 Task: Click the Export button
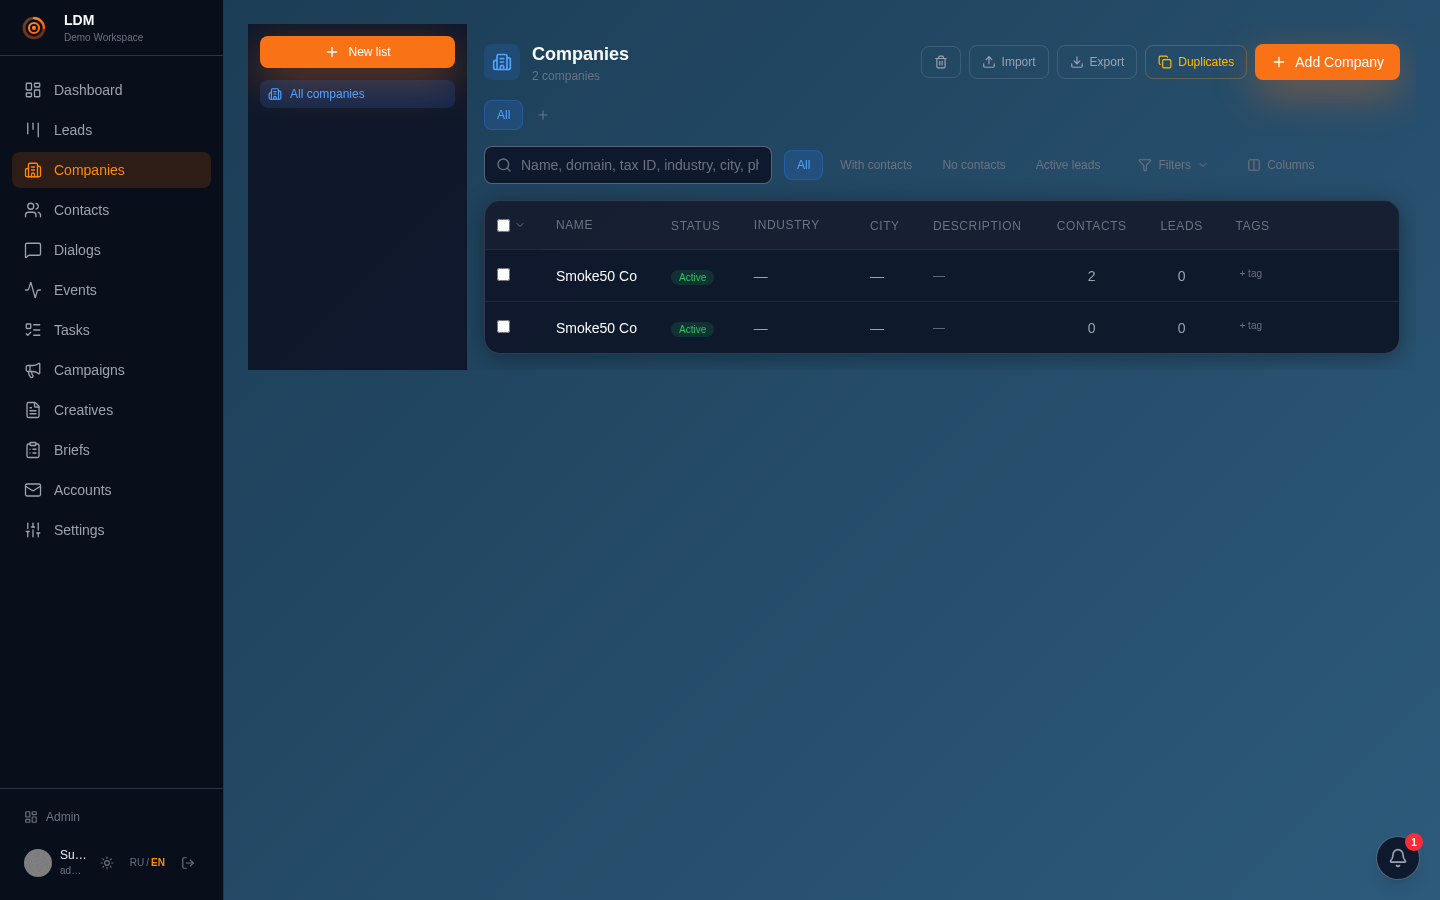click(x=1097, y=62)
